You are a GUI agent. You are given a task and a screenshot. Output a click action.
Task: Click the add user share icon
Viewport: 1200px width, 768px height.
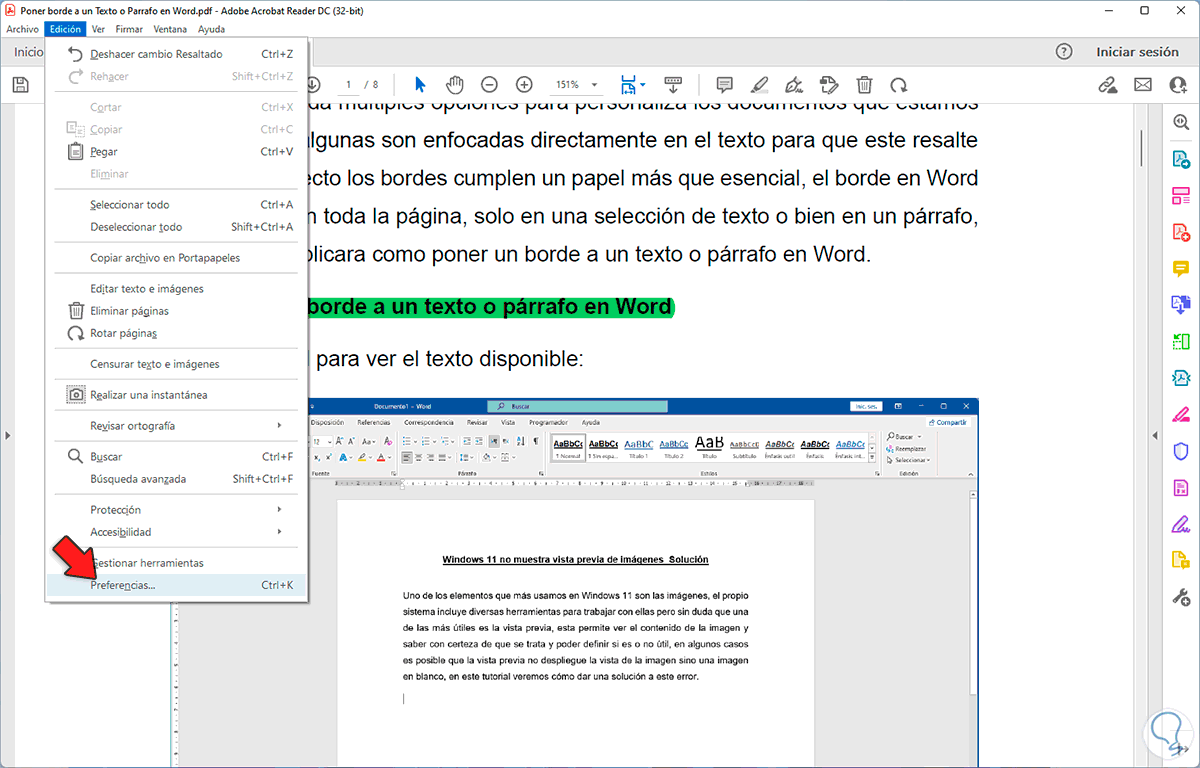pos(1177,85)
